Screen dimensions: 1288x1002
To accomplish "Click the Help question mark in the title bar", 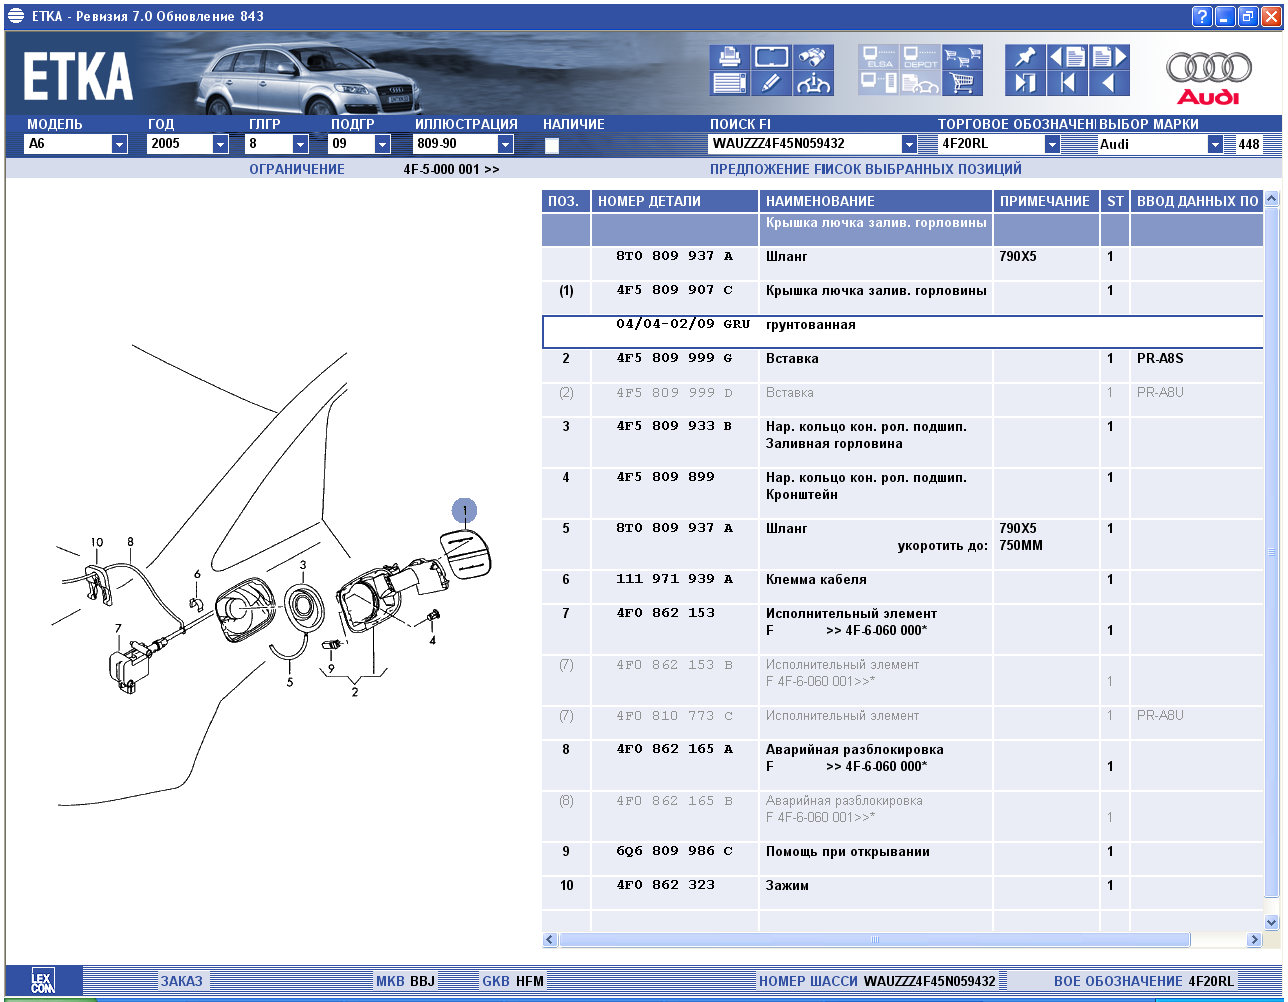I will pyautogui.click(x=1202, y=16).
